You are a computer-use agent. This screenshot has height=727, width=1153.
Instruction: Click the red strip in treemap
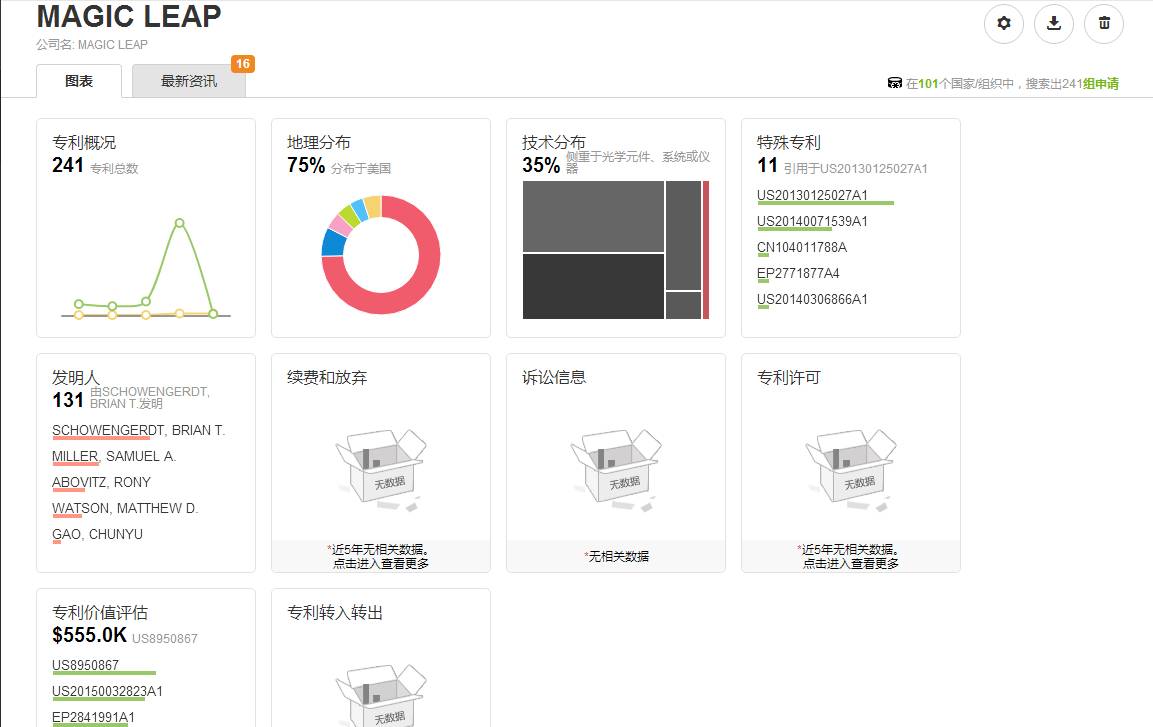[706, 250]
